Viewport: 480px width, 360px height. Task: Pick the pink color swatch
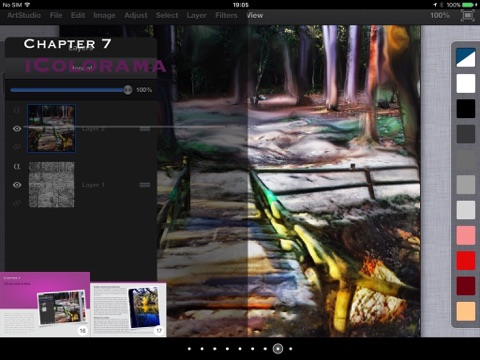466,235
